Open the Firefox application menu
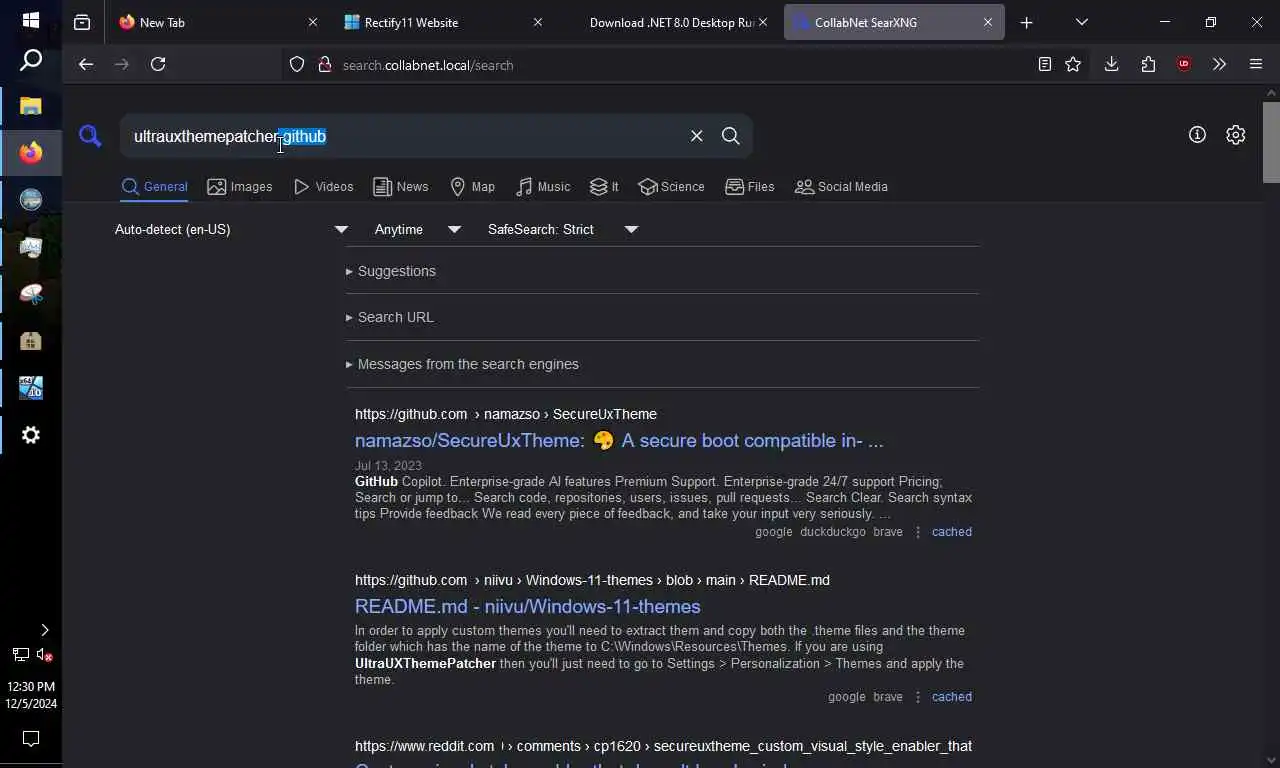 (1256, 64)
